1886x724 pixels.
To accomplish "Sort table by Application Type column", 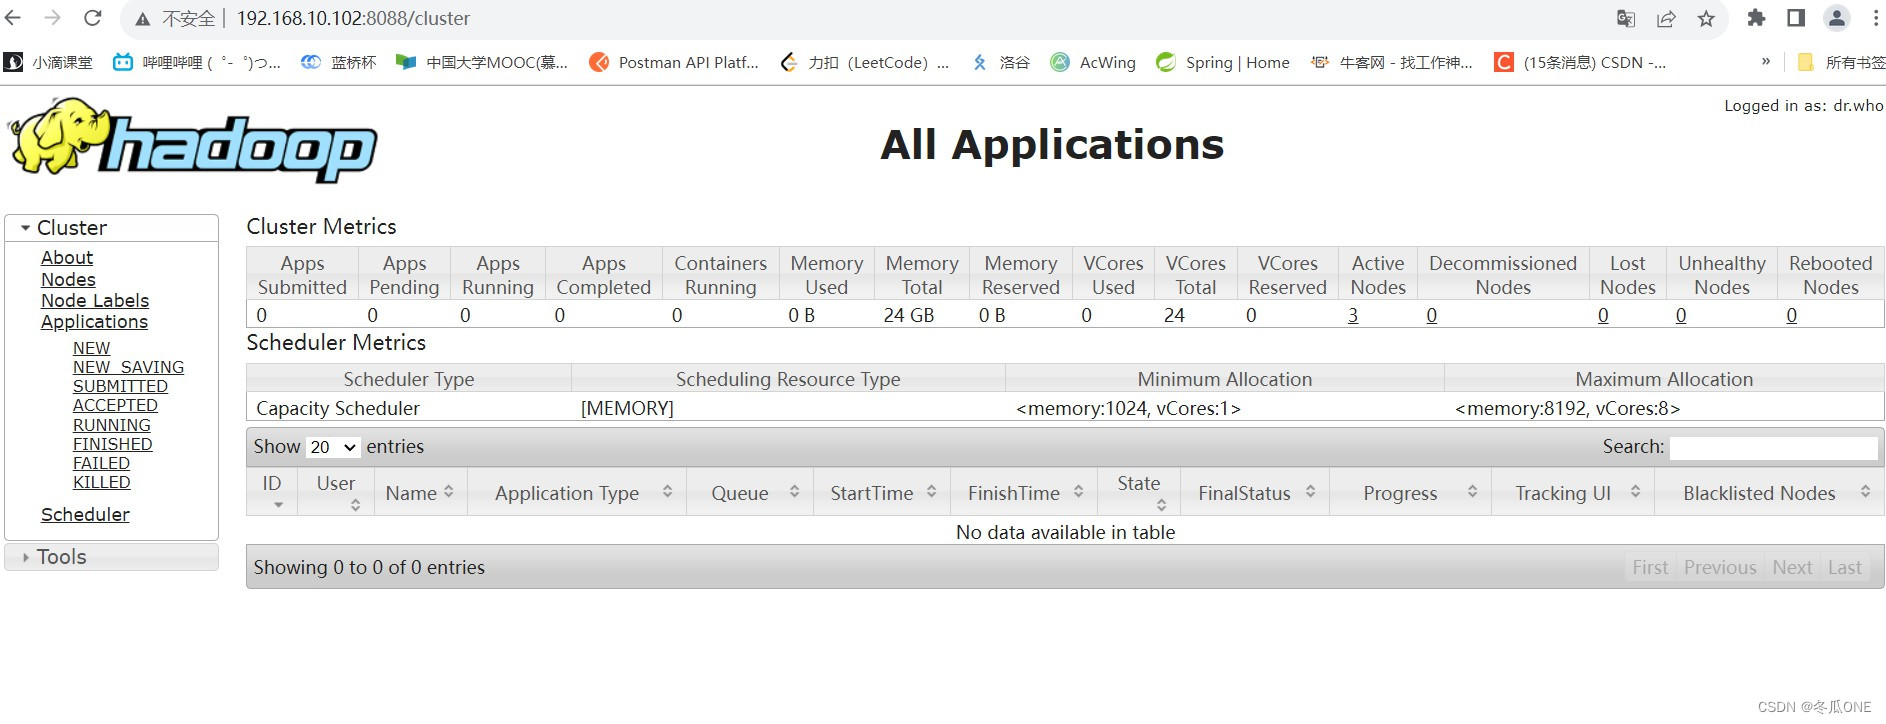I will [577, 493].
